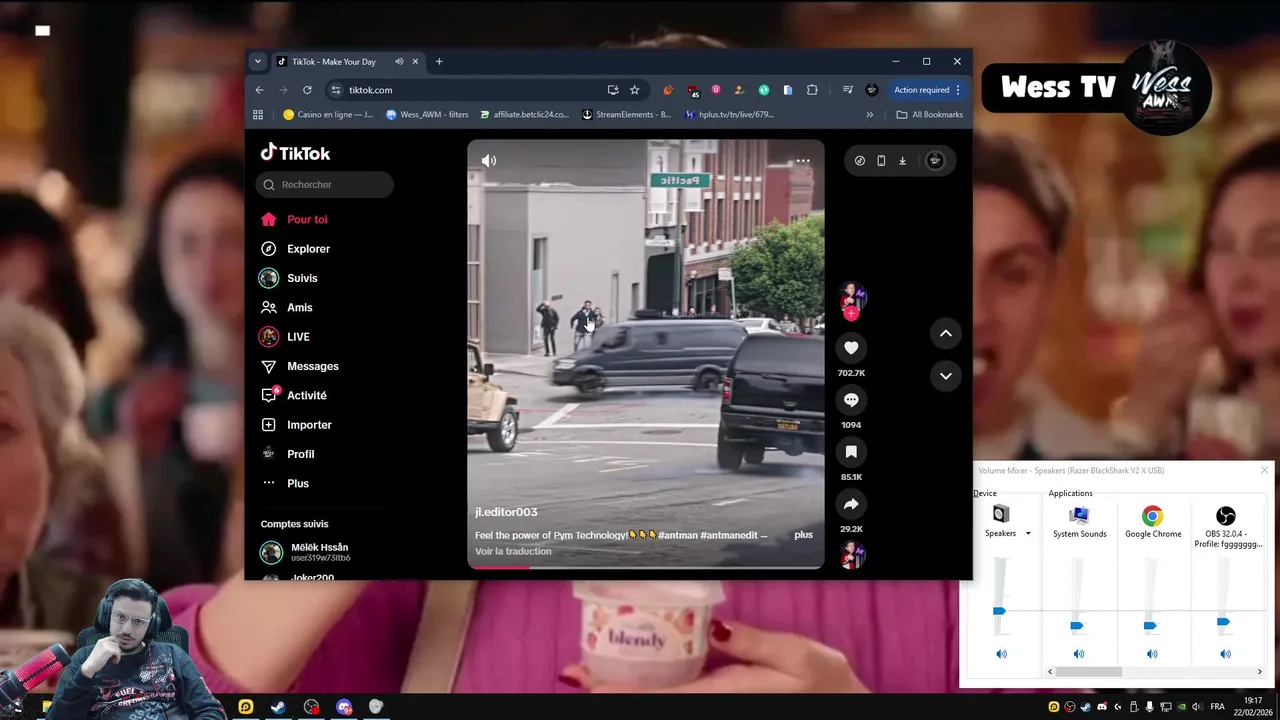
Task: Click the #antman hashtag
Action: (678, 535)
